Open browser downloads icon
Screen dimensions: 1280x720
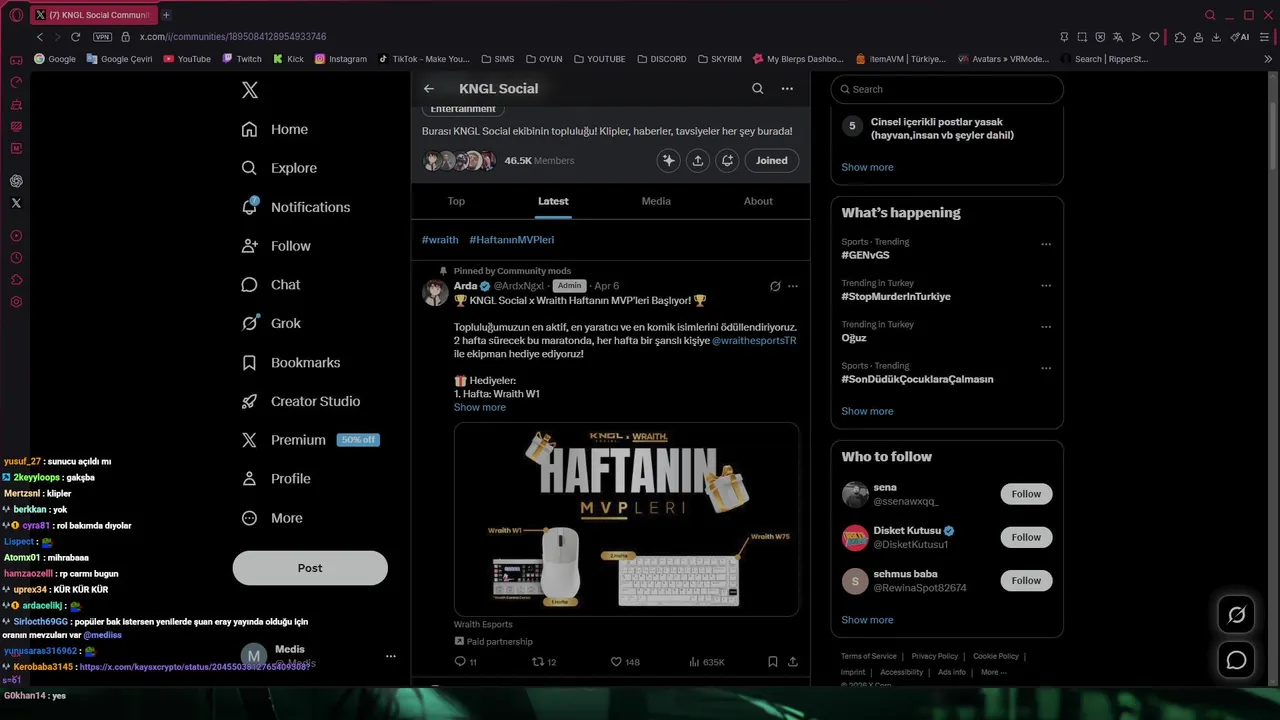pos(1216,37)
